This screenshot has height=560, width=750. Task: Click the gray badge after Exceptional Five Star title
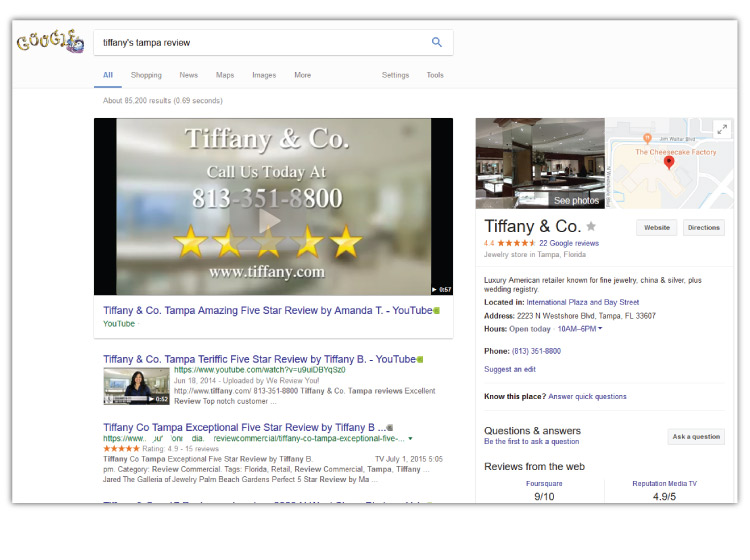[x=390, y=428]
